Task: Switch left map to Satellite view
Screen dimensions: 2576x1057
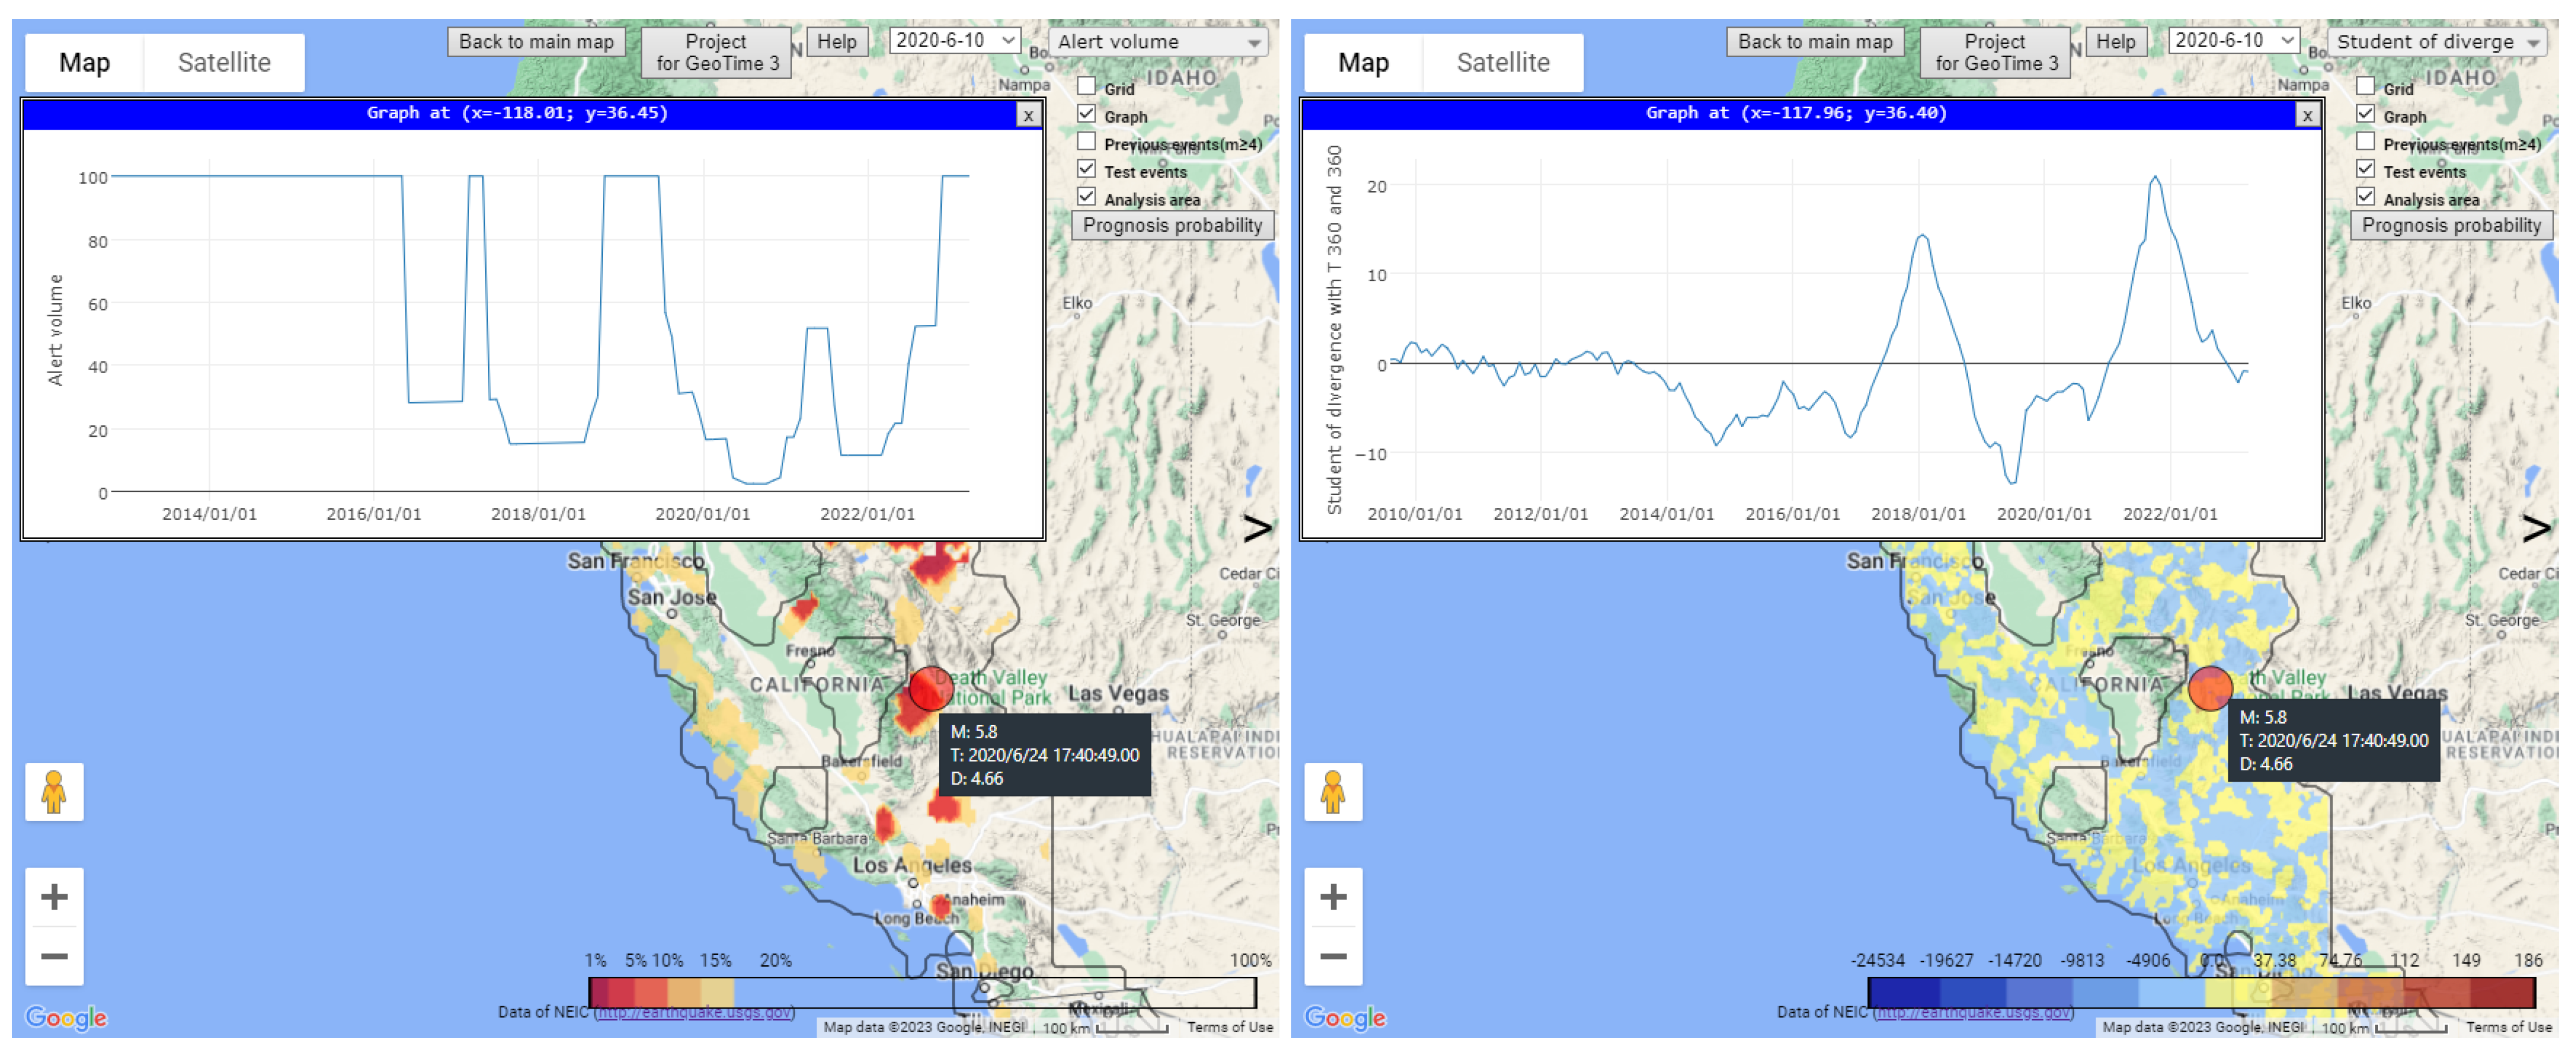Action: pos(224,63)
